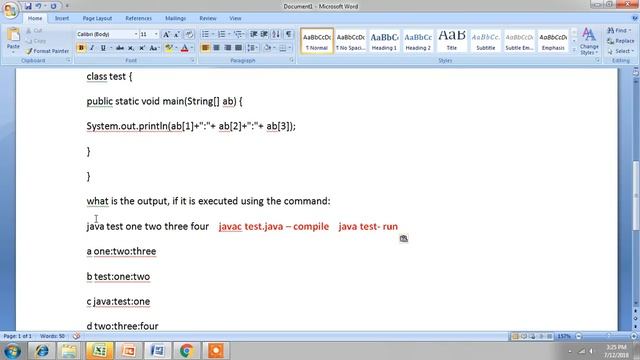Apply numbered list

click(x=221, y=34)
